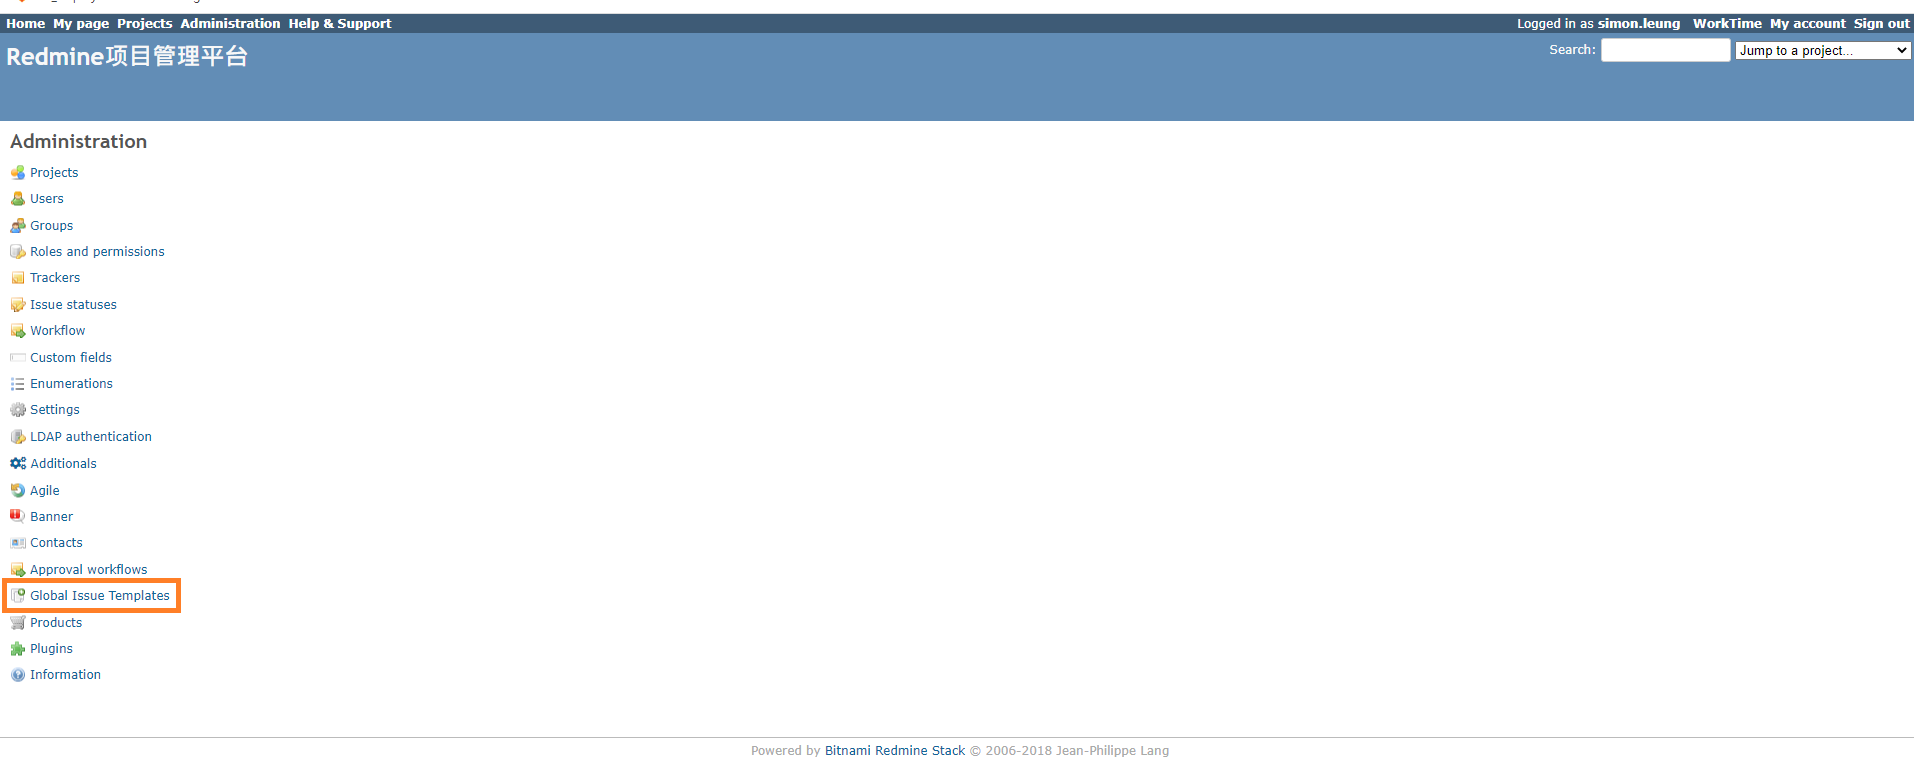Image resolution: width=1914 pixels, height=768 pixels.
Task: Click the Approval workflows icon
Action: [x=18, y=570]
